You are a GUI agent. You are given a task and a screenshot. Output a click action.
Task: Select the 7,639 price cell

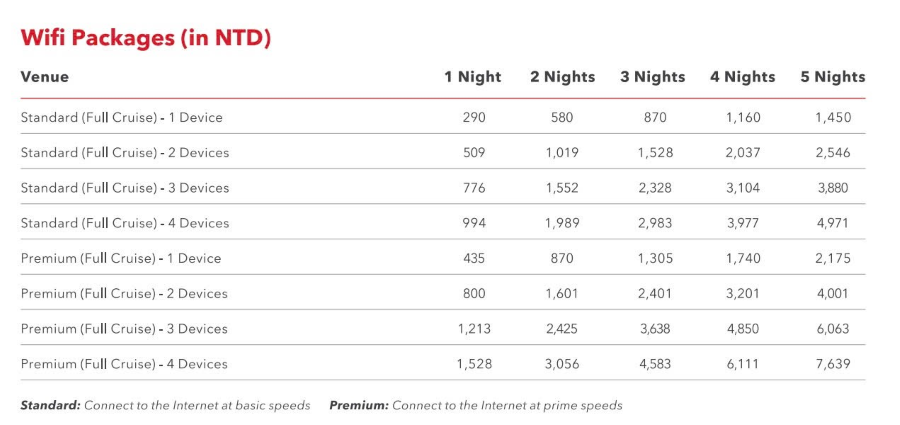[832, 364]
